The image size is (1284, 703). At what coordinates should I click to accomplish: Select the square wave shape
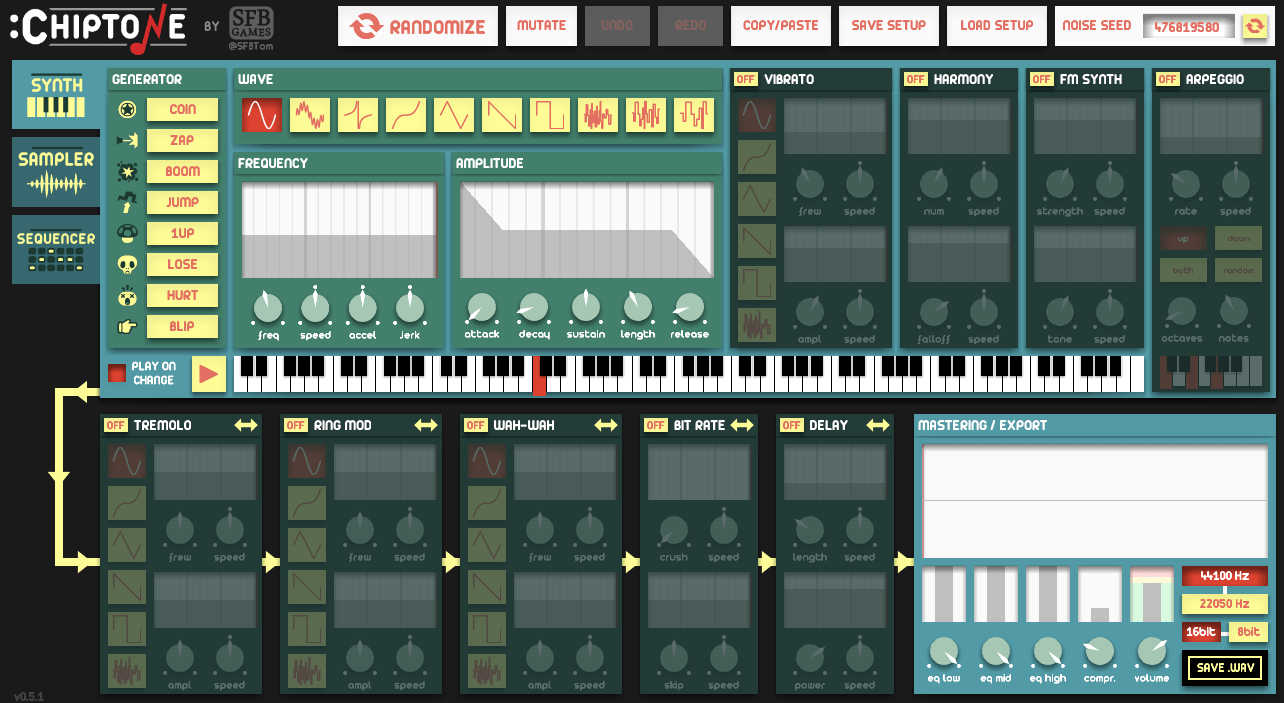point(550,114)
